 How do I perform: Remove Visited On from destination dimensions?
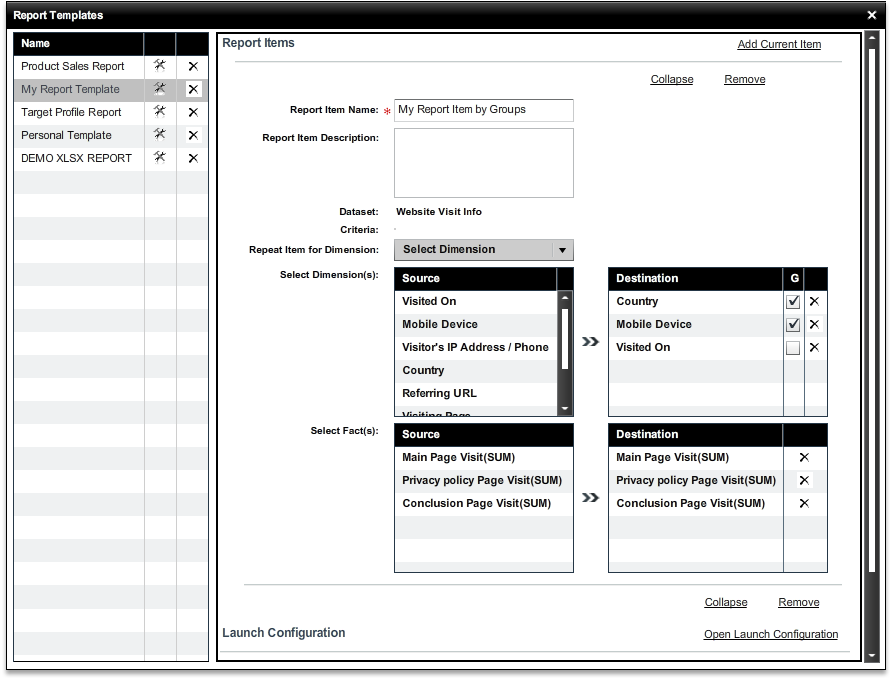pos(814,347)
